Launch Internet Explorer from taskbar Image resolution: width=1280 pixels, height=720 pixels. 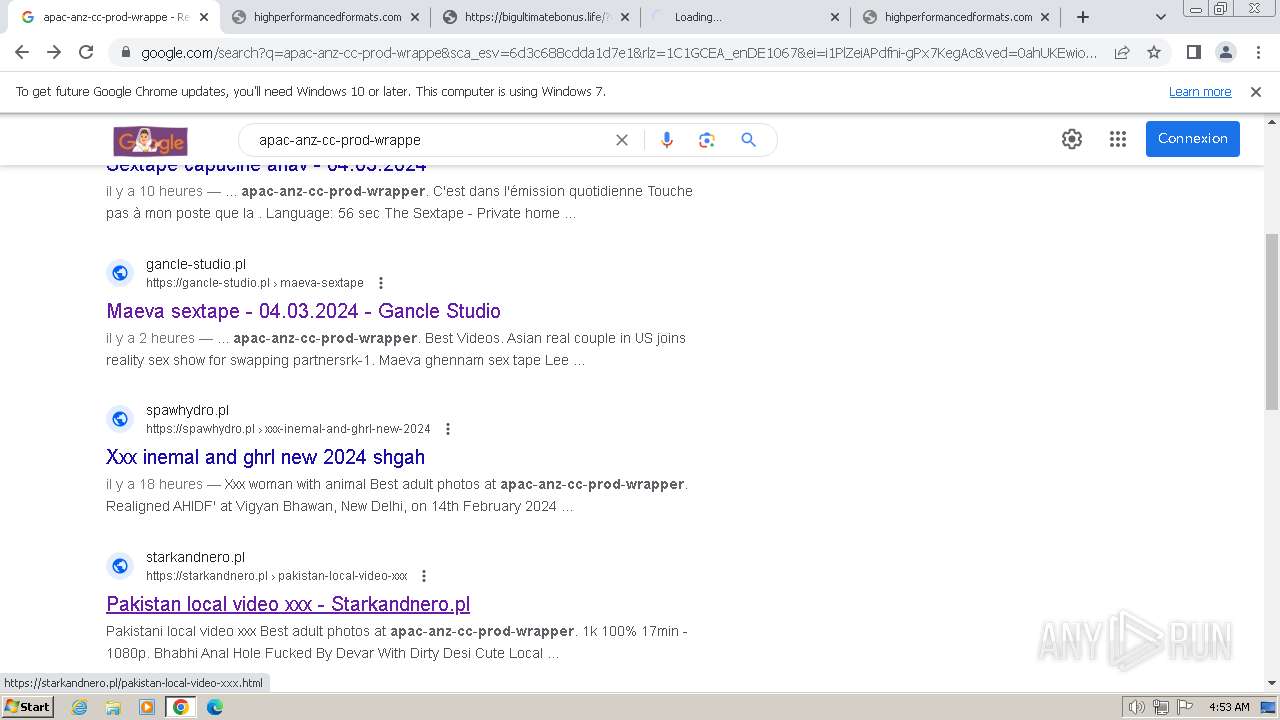coord(79,707)
